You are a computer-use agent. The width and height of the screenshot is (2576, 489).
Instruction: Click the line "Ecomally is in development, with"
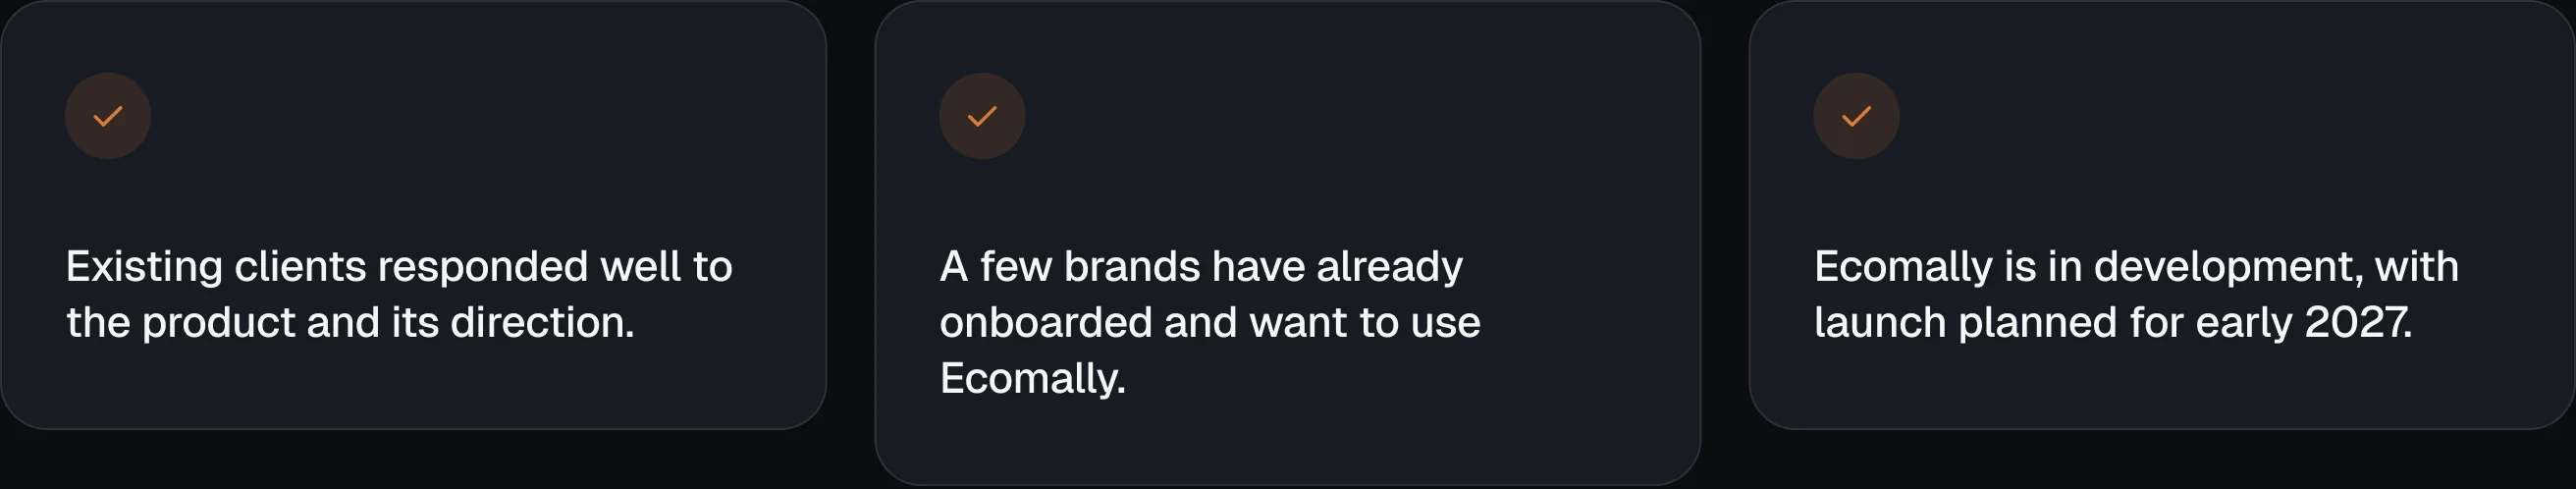[2136, 267]
